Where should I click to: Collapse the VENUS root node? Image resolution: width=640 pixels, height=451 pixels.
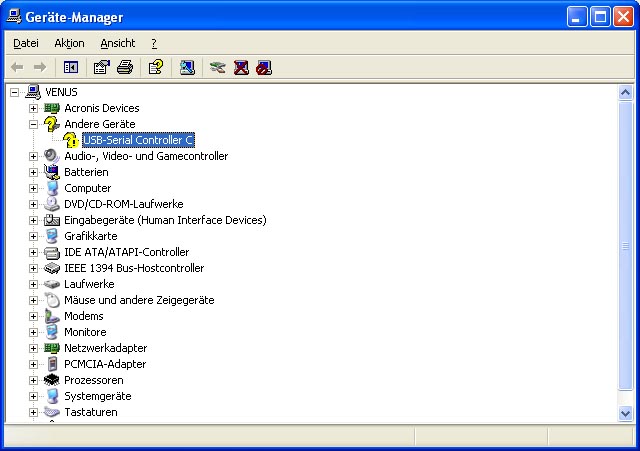14,92
